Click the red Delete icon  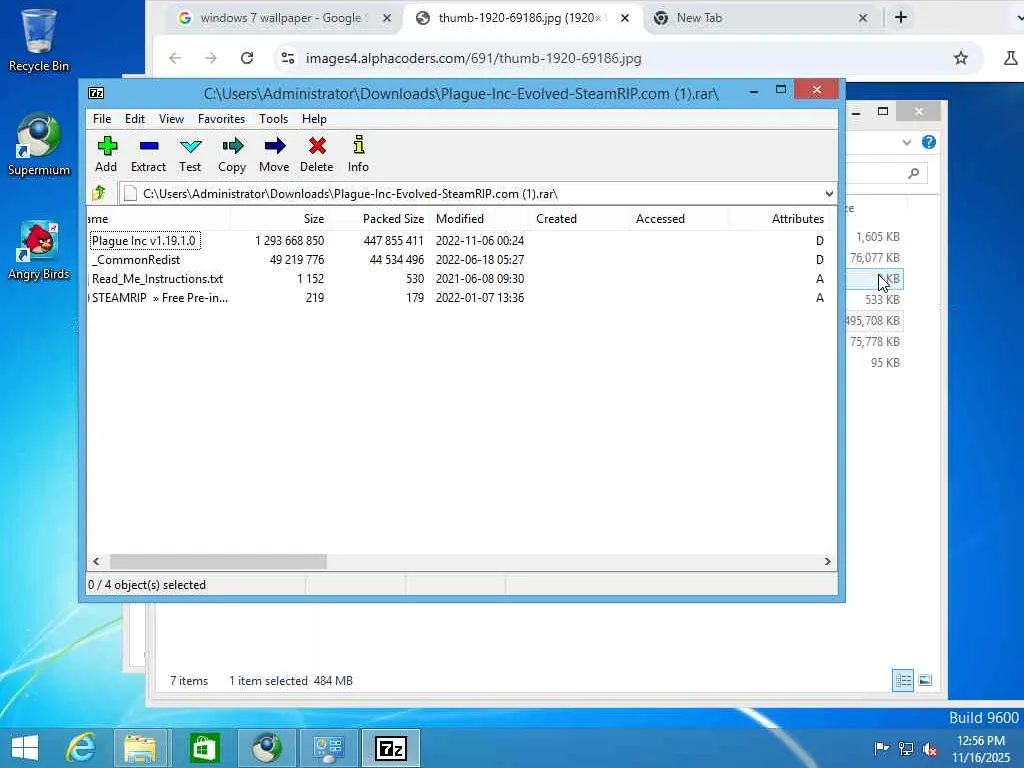pos(317,154)
